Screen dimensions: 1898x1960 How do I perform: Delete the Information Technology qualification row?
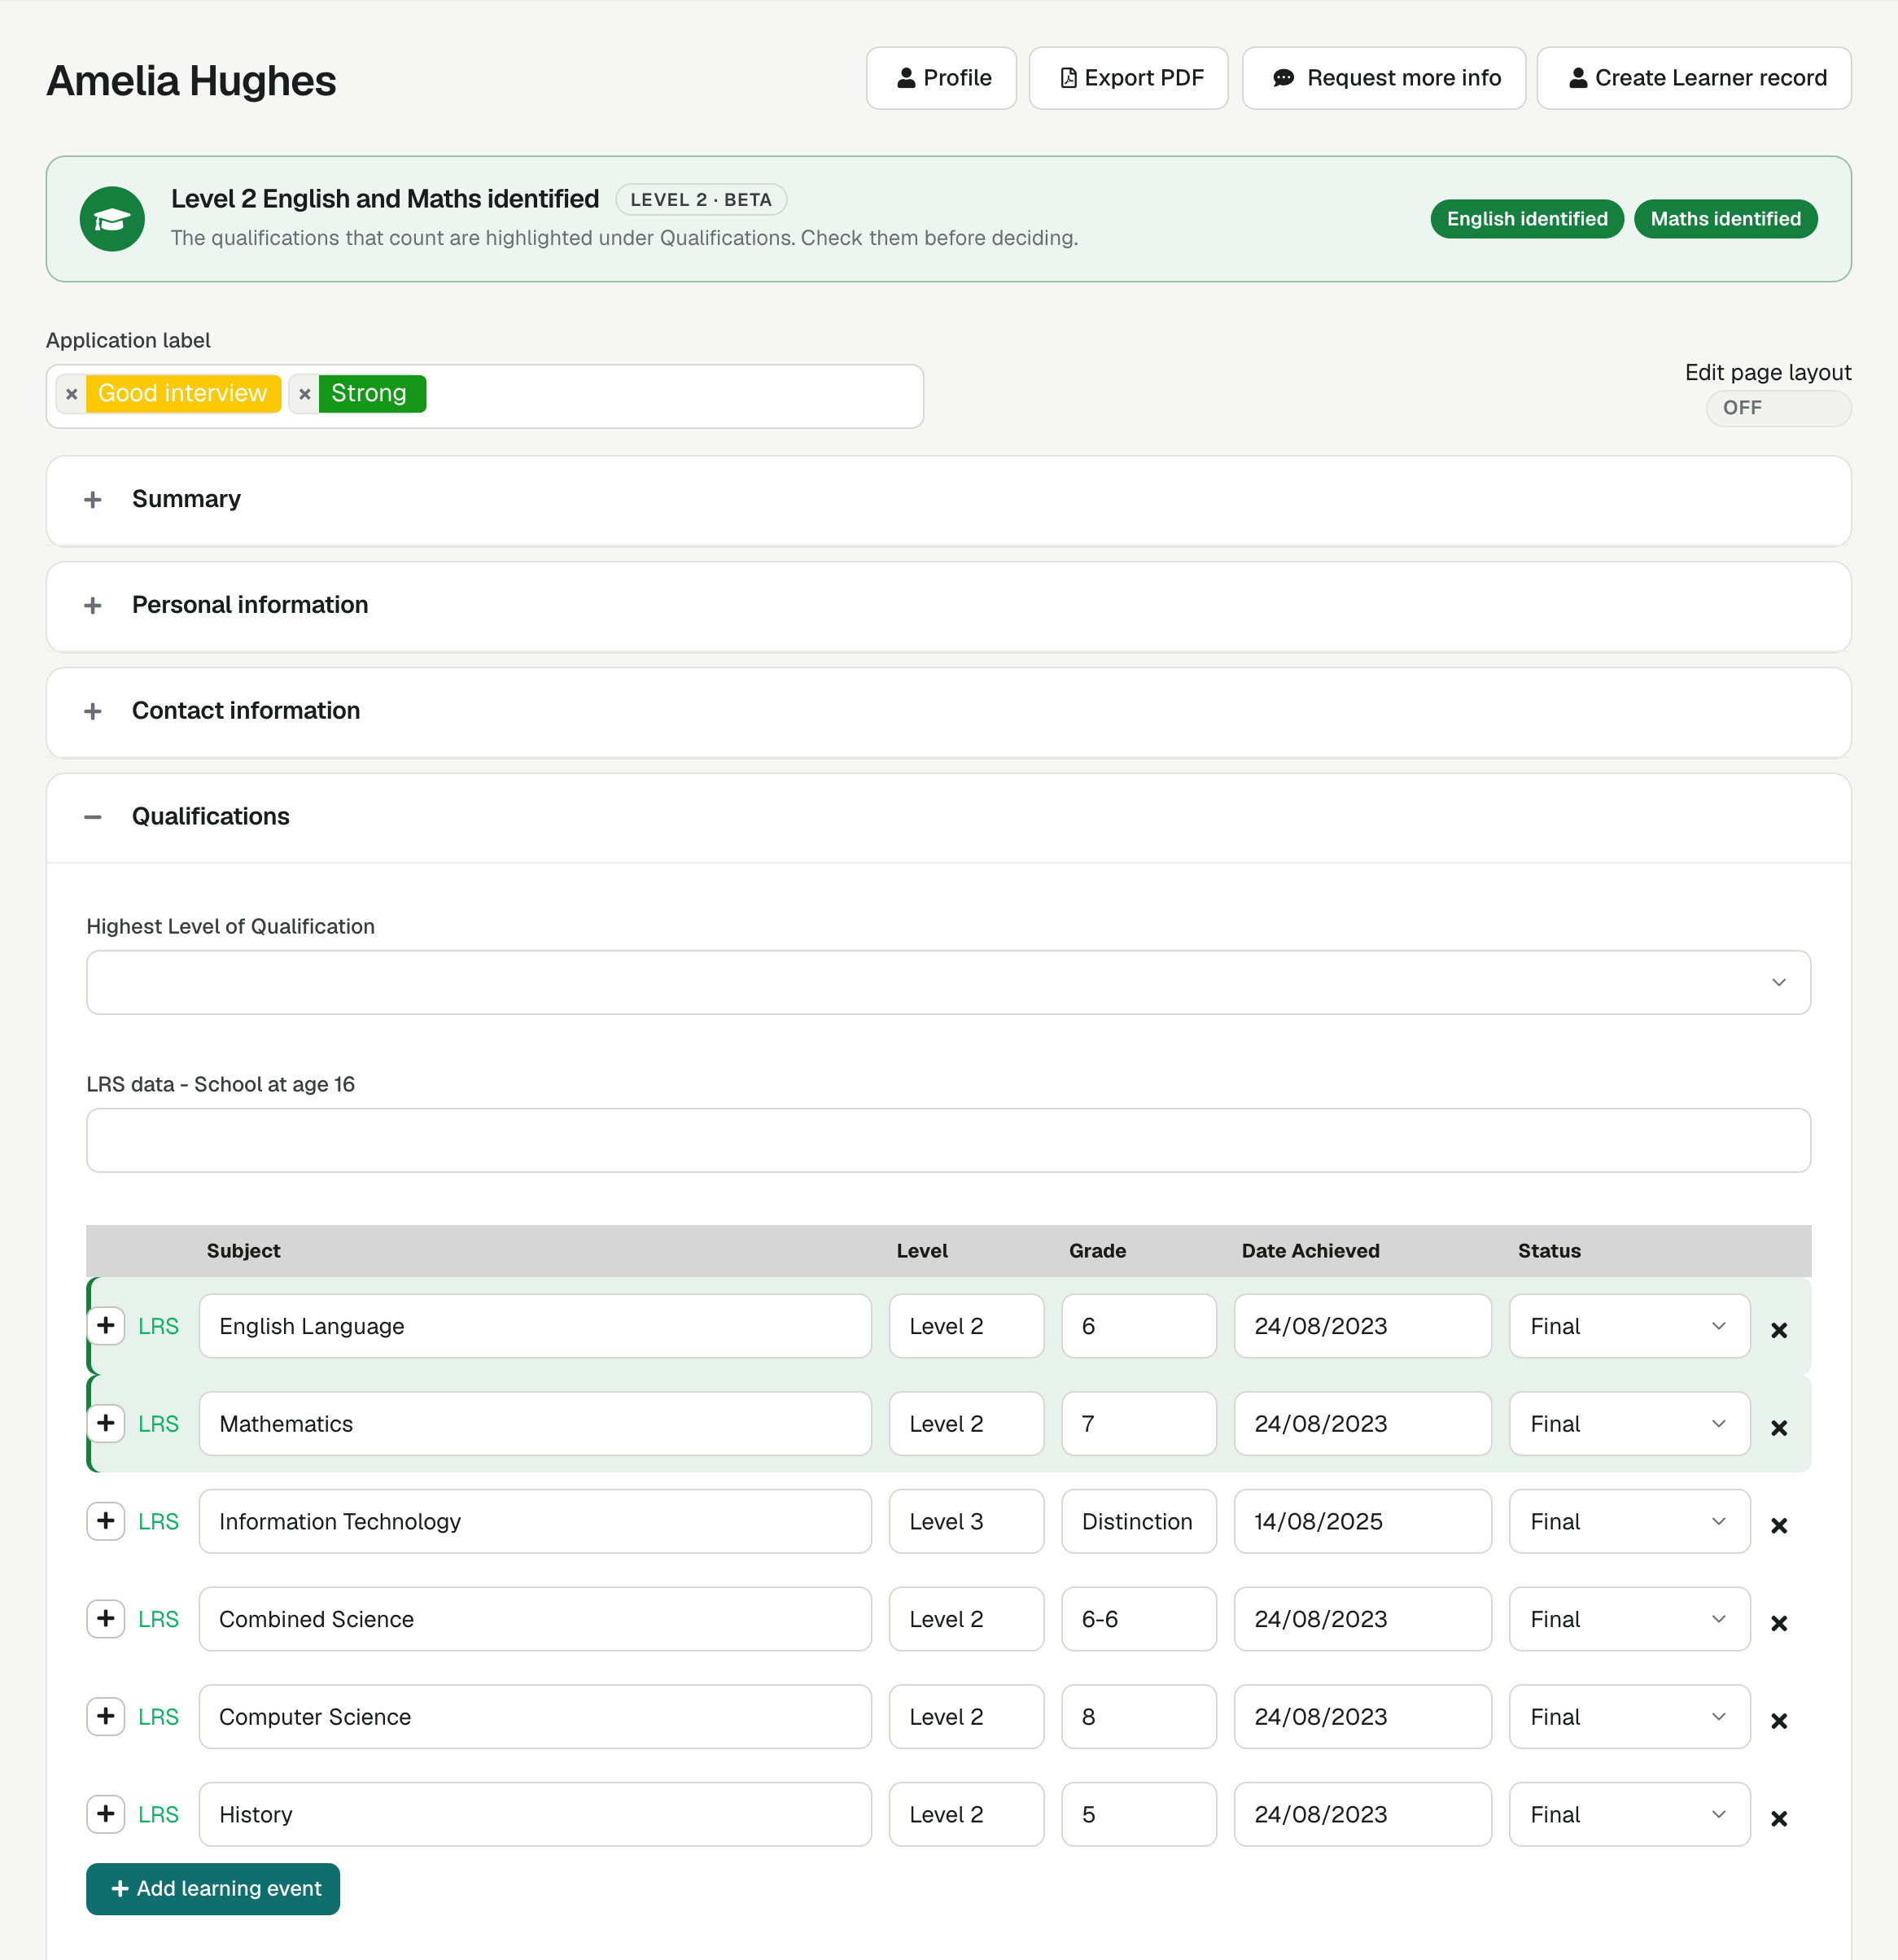click(x=1778, y=1525)
